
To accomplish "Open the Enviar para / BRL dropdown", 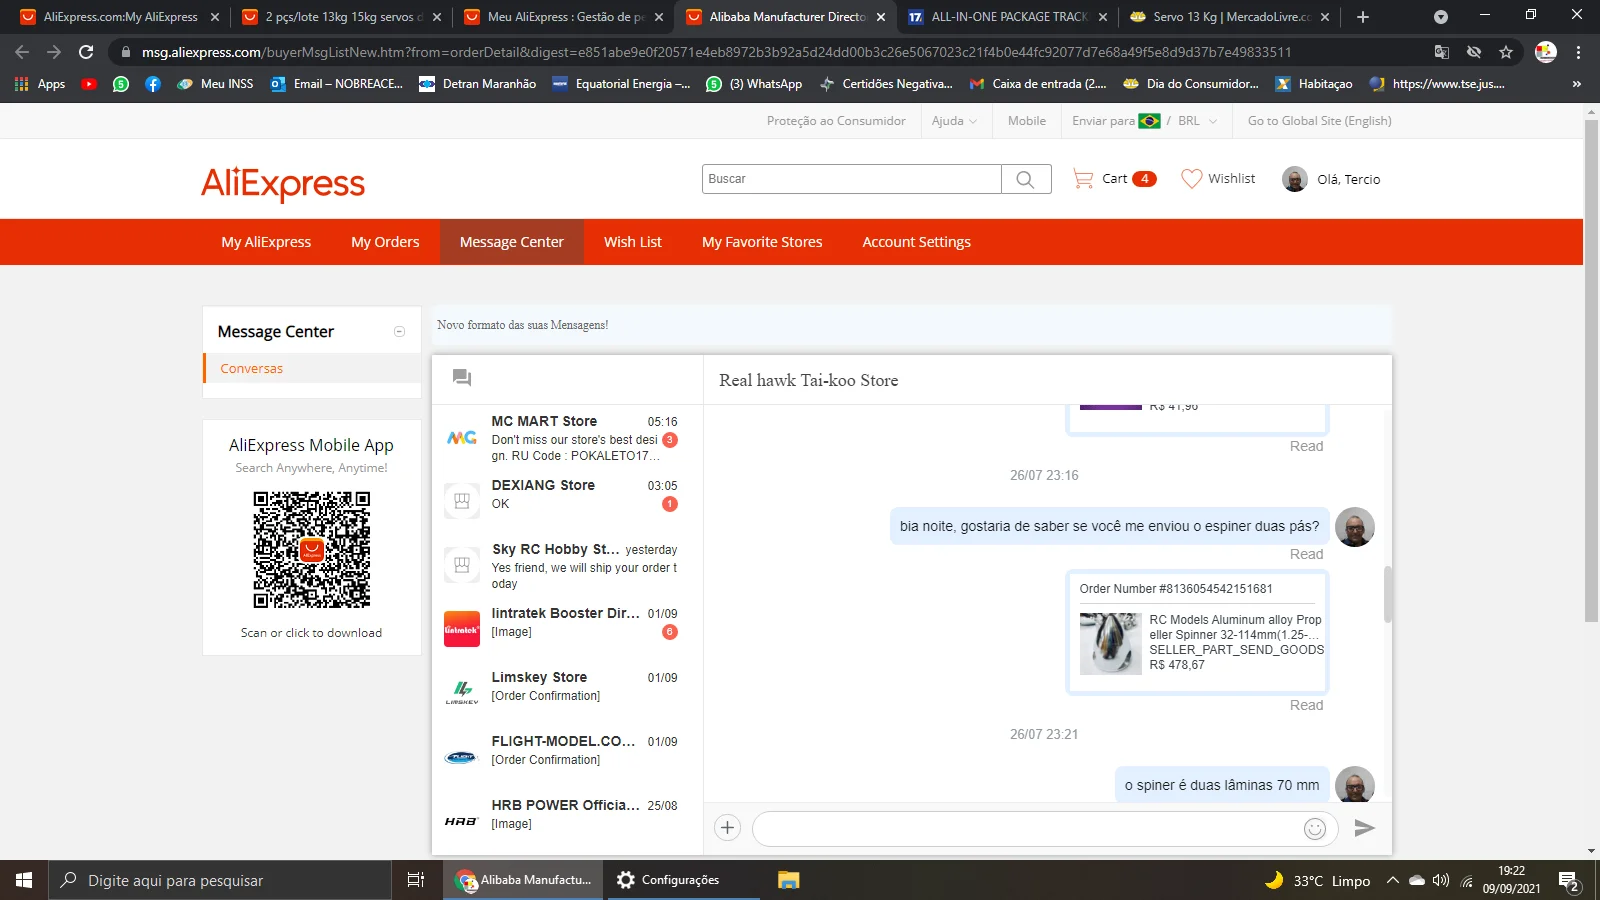I will pyautogui.click(x=1145, y=121).
